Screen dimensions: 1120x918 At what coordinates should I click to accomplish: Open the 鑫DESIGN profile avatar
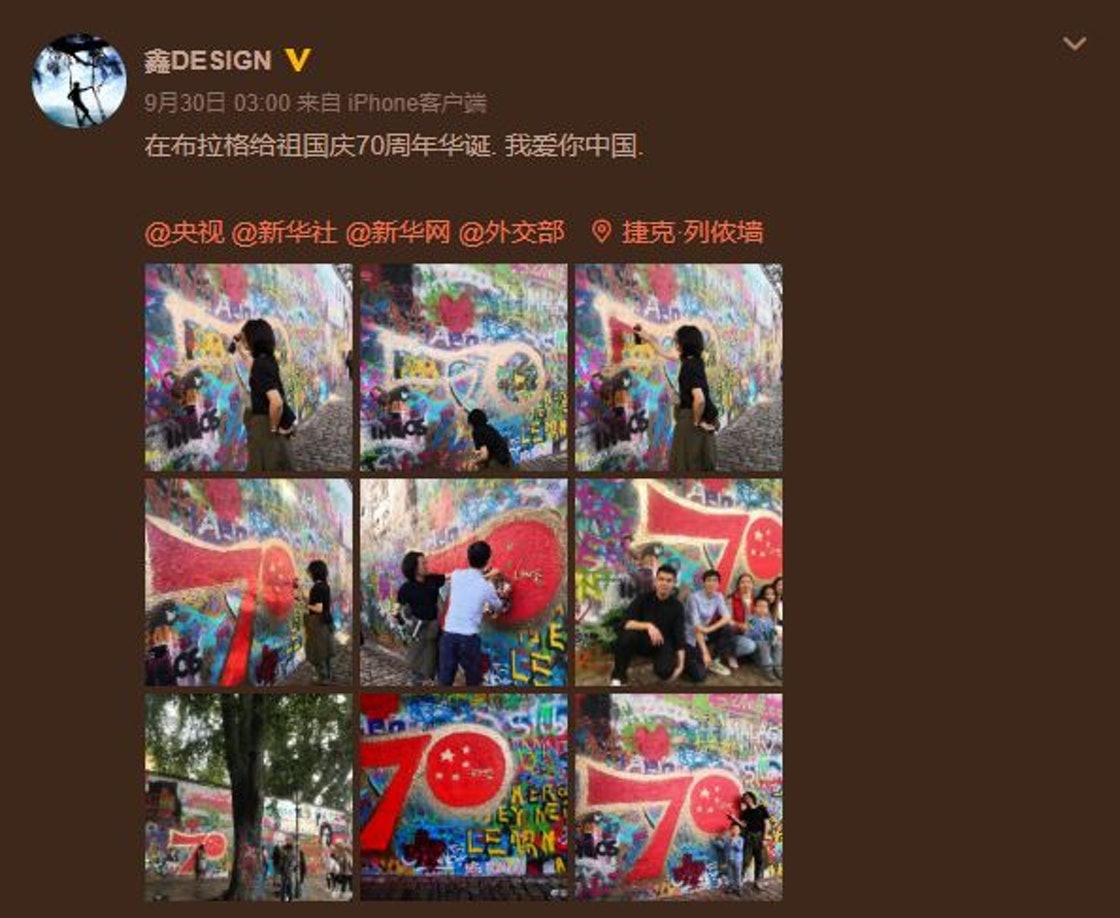(79, 81)
